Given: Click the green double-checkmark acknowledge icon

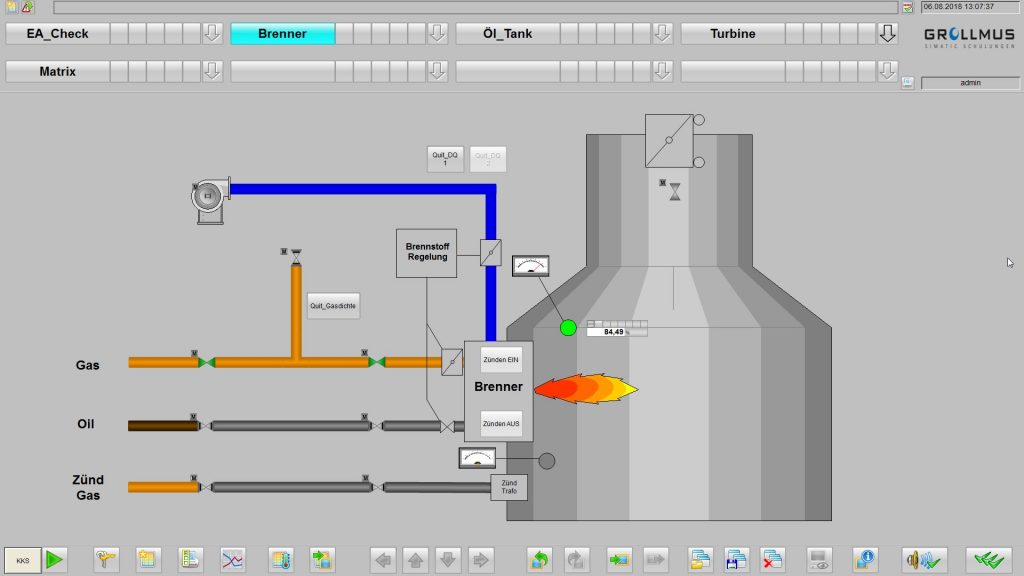Looking at the screenshot, I should click(x=988, y=560).
